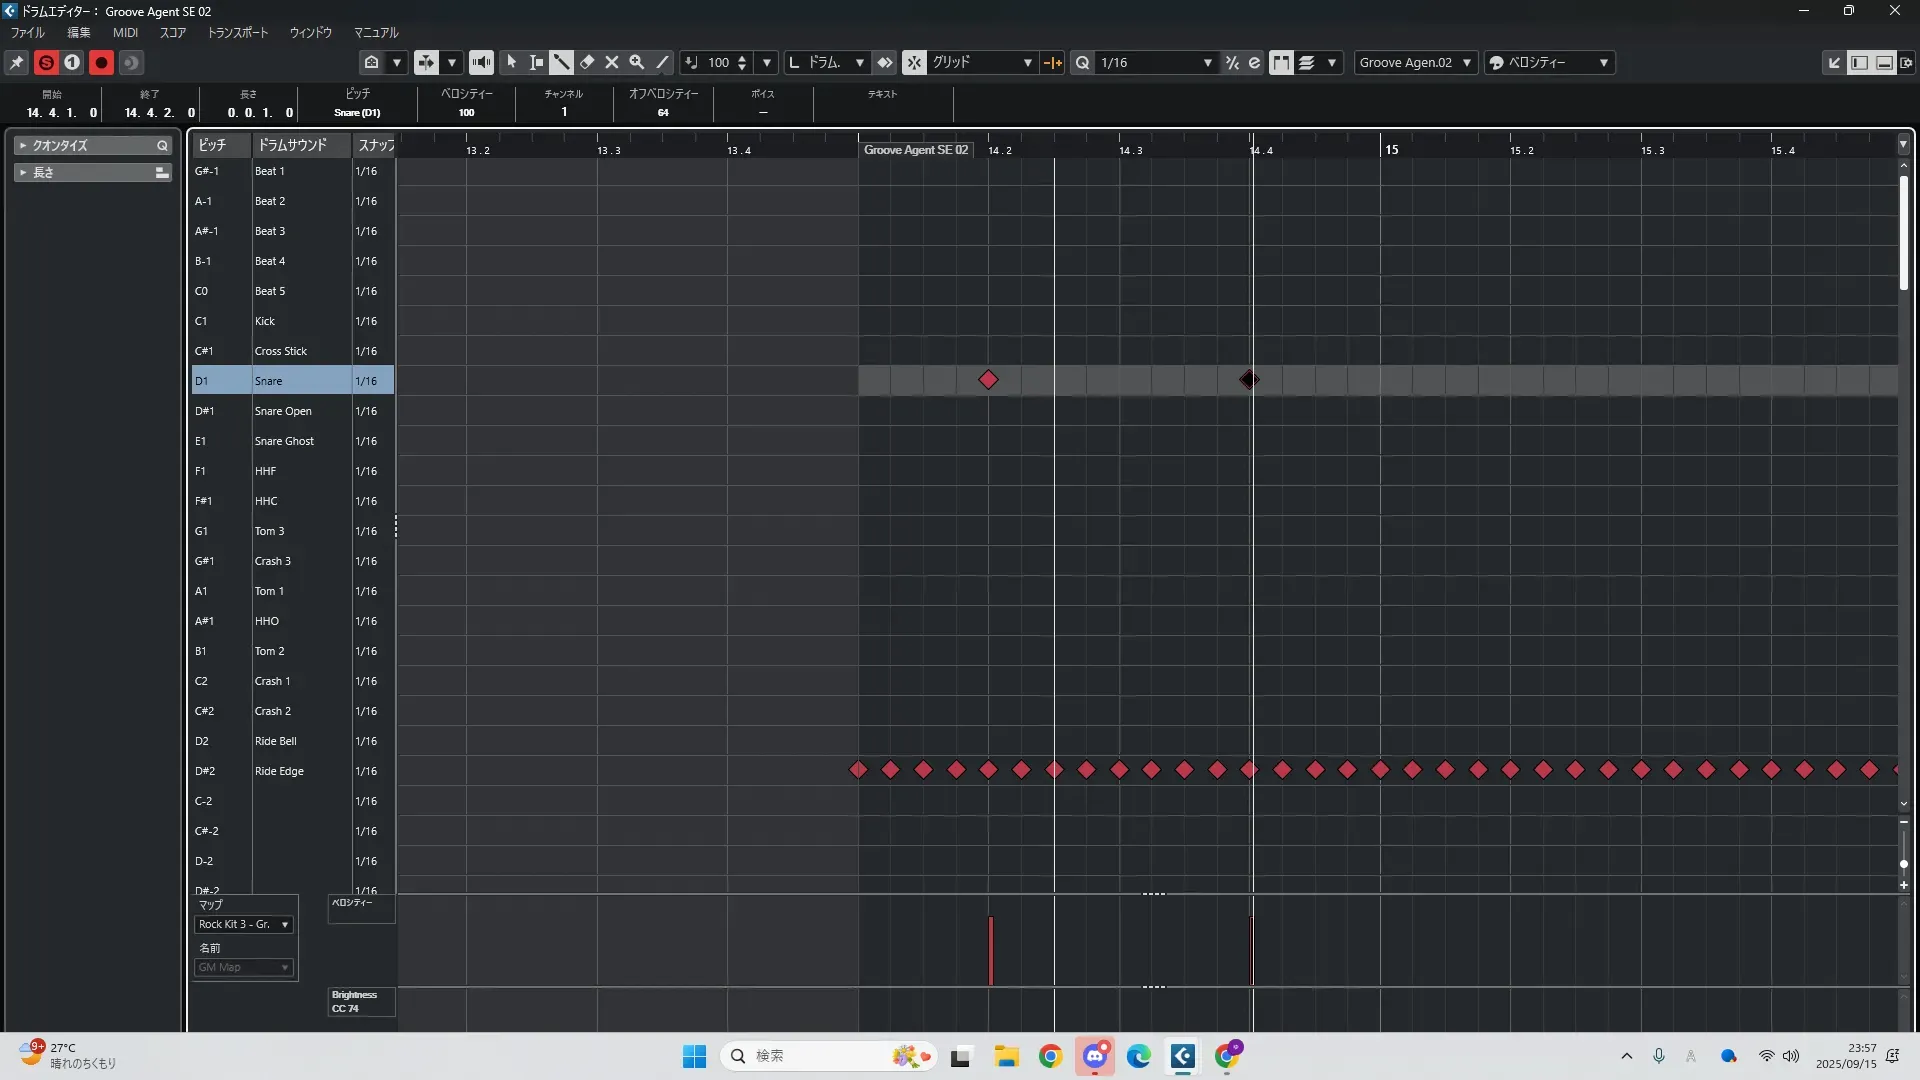Toggle Acoustic Feedback speaker button
Viewport: 1920px width, 1080px height.
click(x=481, y=62)
